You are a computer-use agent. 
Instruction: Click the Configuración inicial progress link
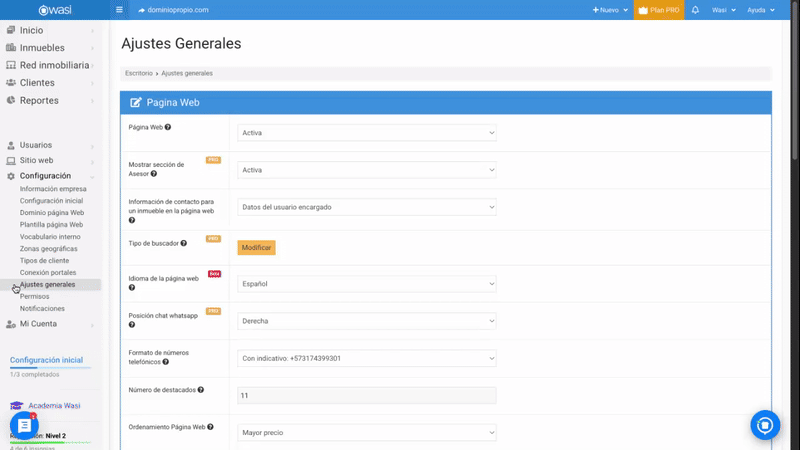tap(46, 360)
